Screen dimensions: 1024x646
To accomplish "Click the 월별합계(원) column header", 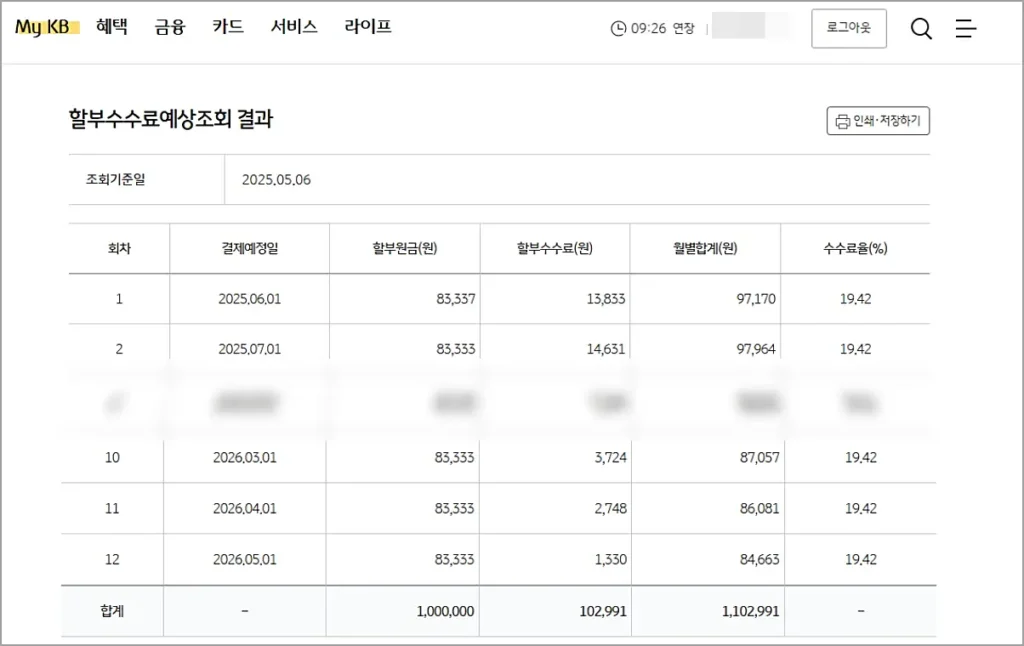I will pos(705,248).
